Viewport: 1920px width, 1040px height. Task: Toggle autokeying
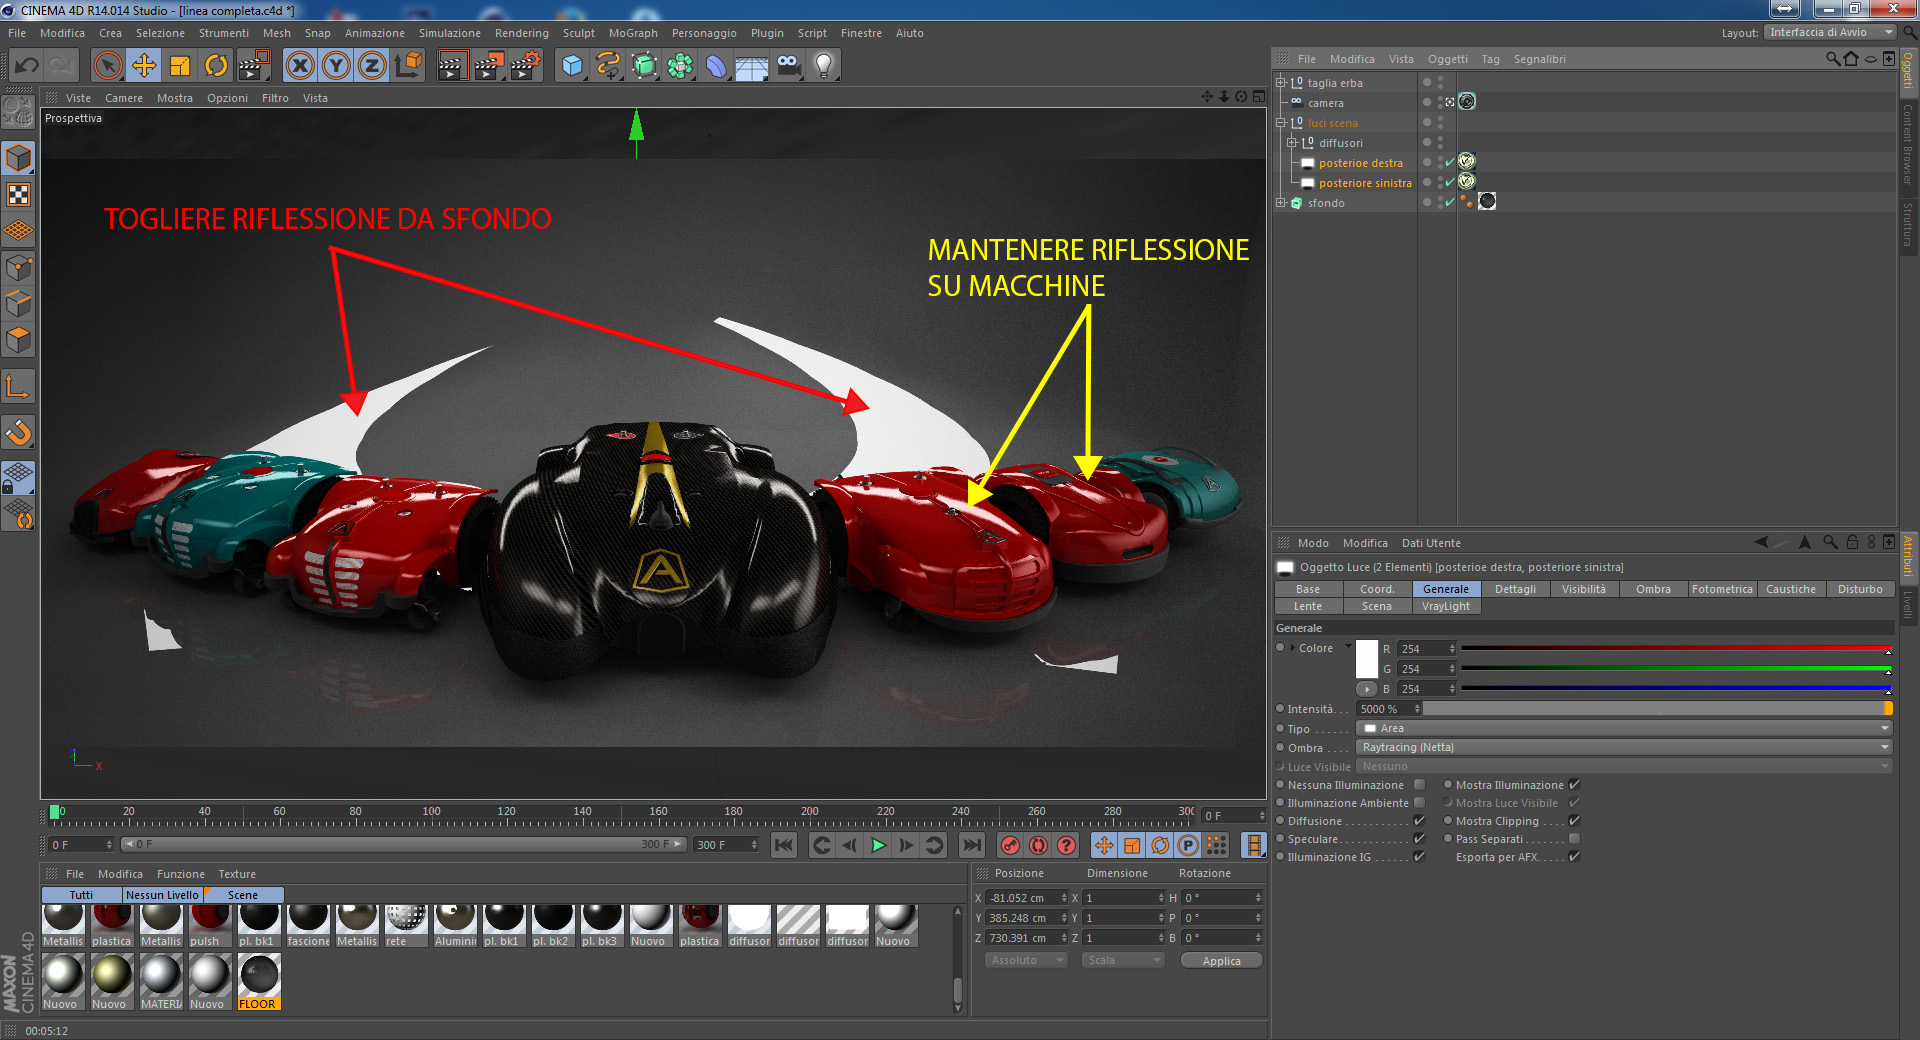(1039, 845)
